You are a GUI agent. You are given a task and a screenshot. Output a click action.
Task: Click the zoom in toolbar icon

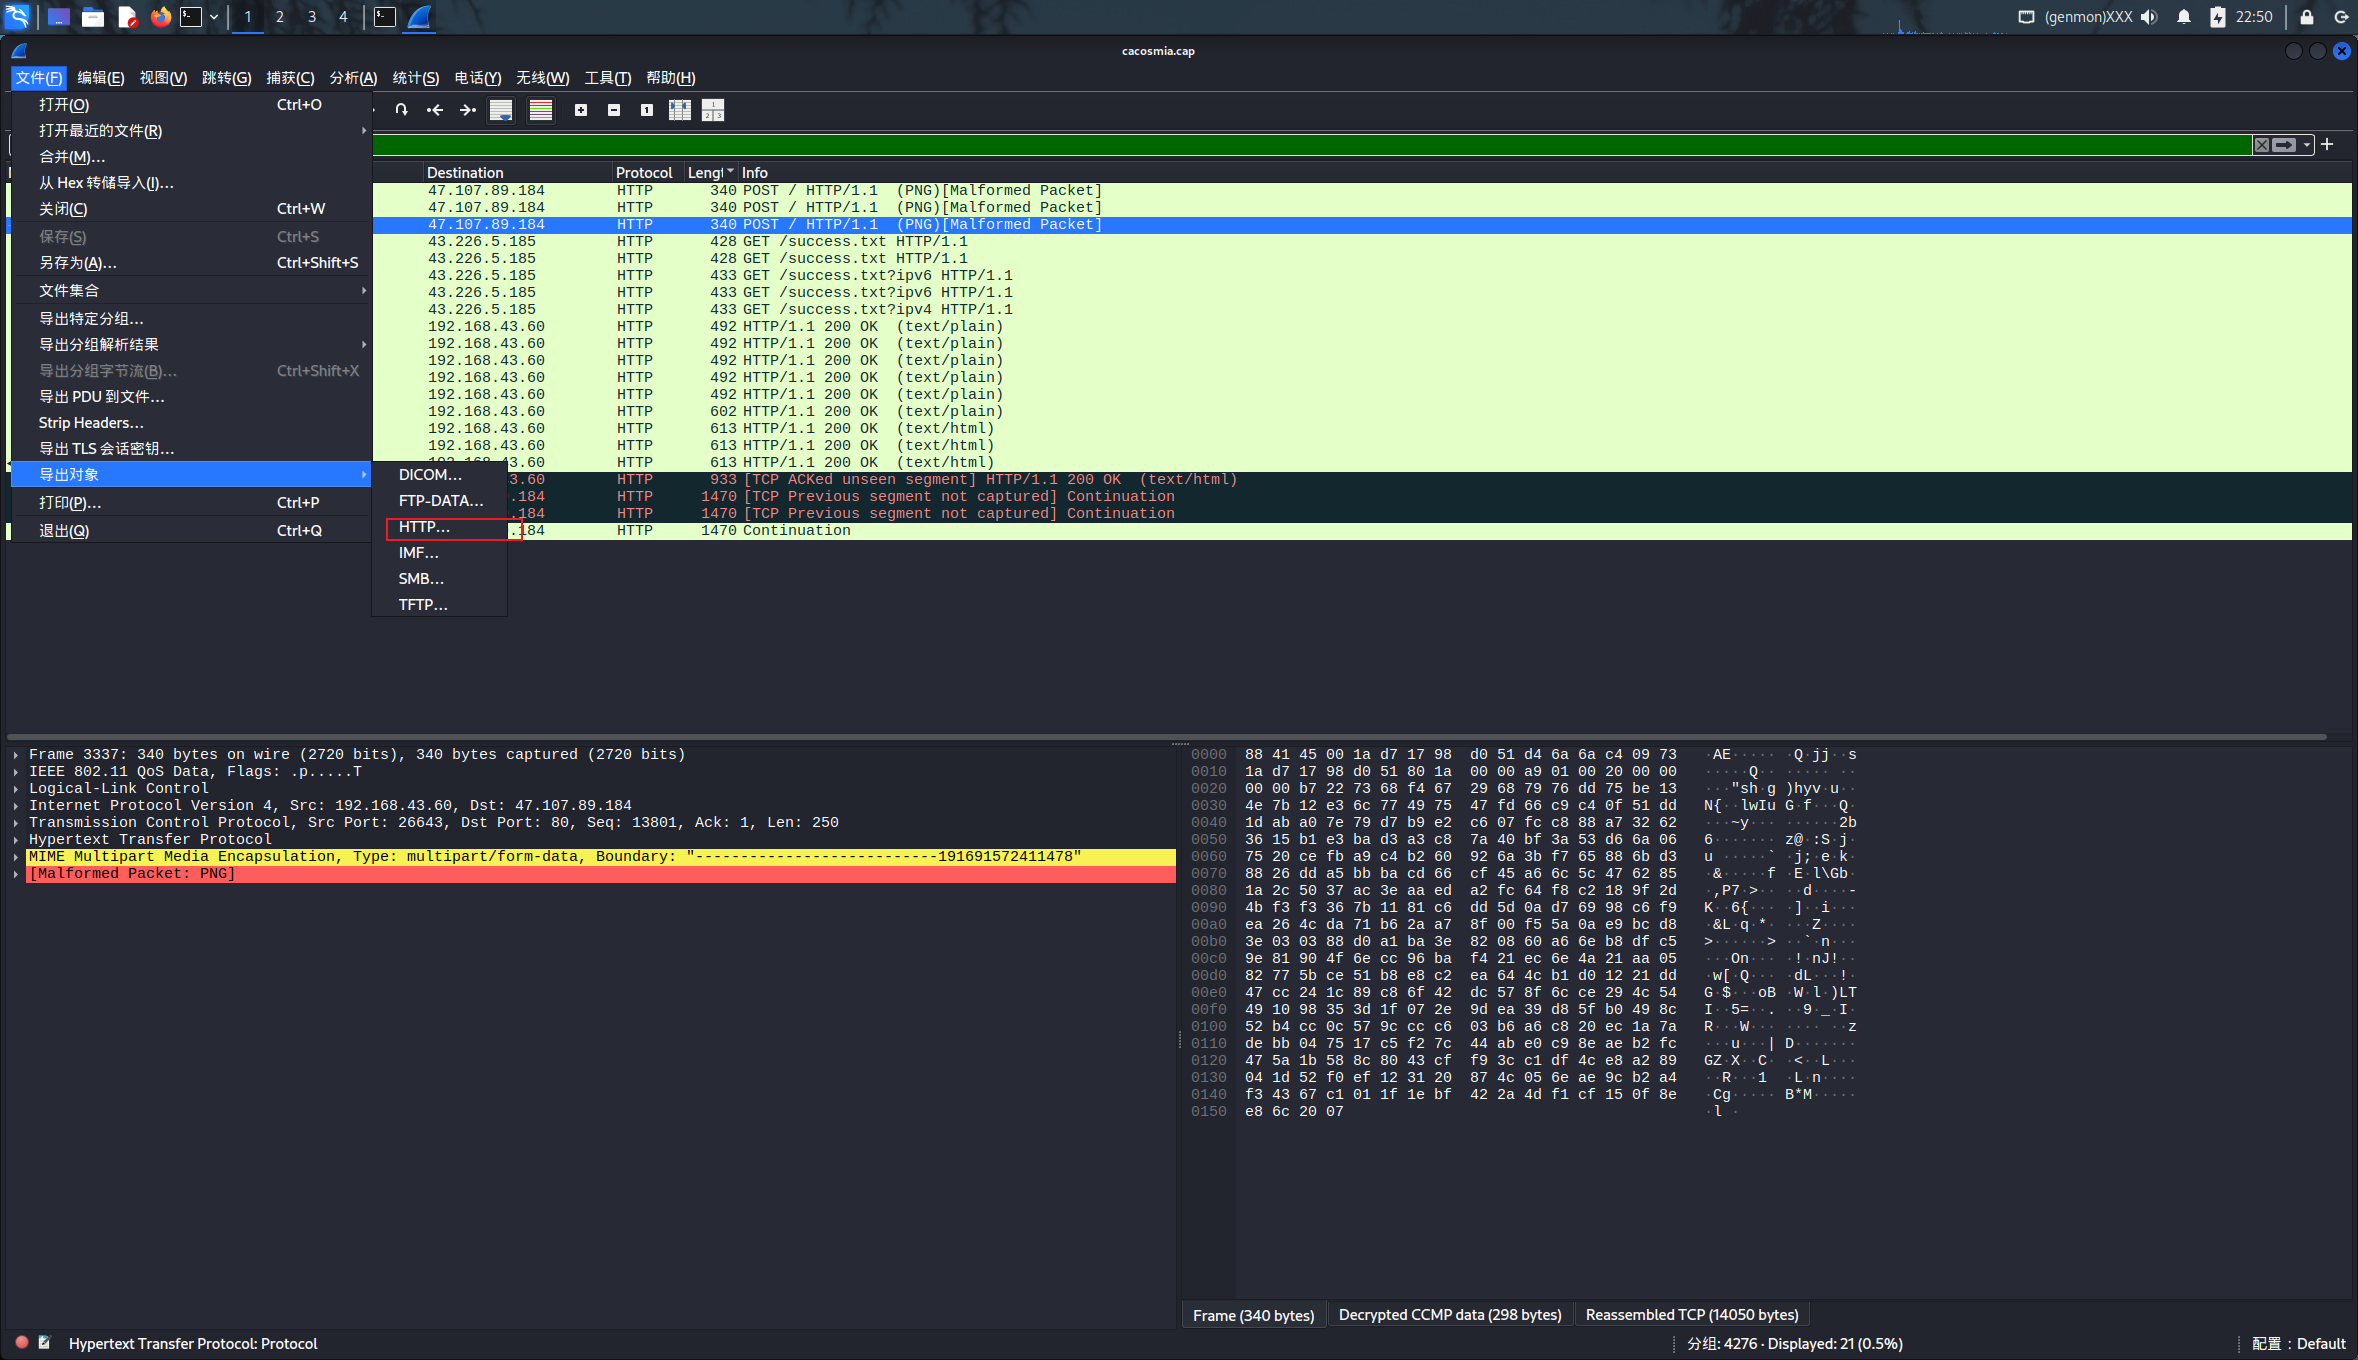coord(581,110)
